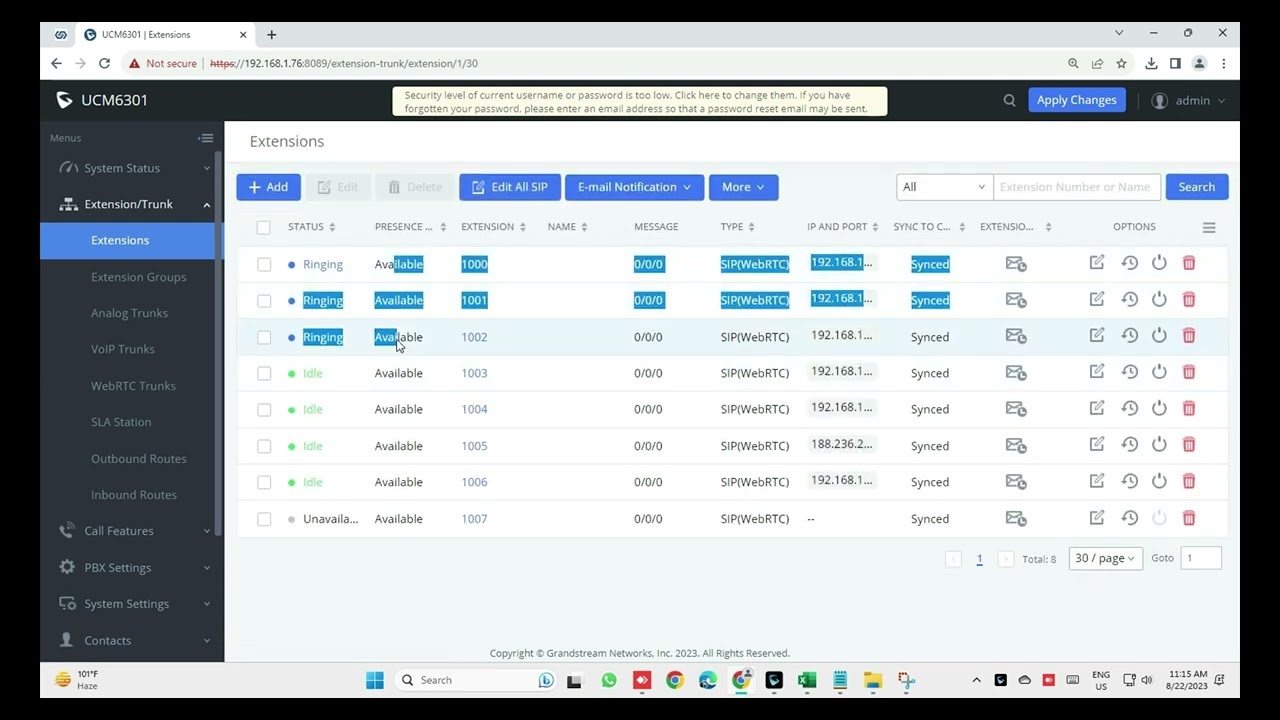This screenshot has width=1280, height=720.
Task: Check the box for extension 1004
Action: [264, 409]
